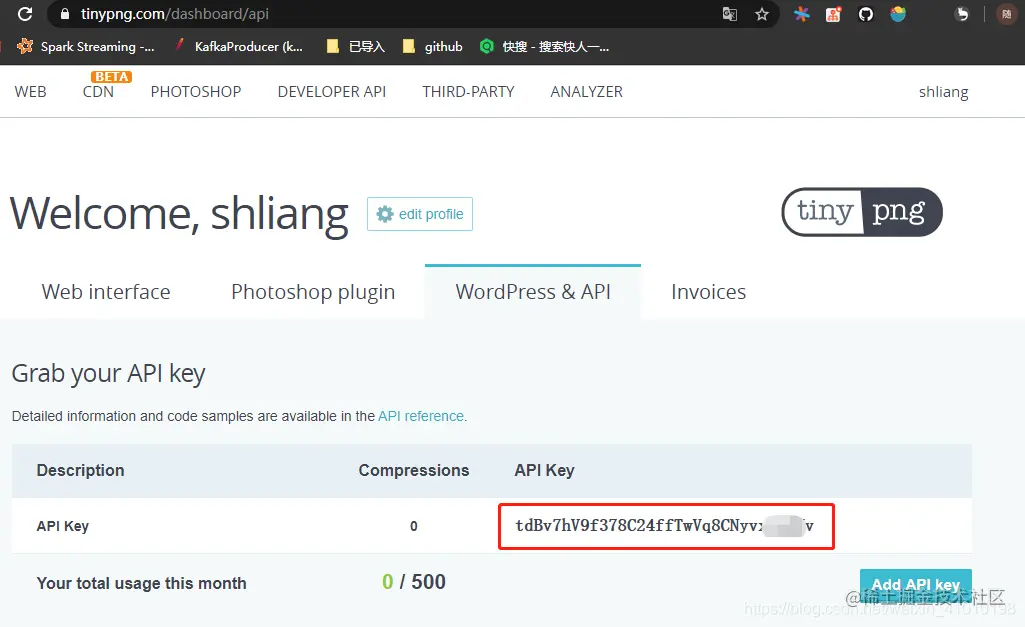1025x627 pixels.
Task: Open the Google Translate icon in address bar
Action: pyautogui.click(x=729, y=14)
